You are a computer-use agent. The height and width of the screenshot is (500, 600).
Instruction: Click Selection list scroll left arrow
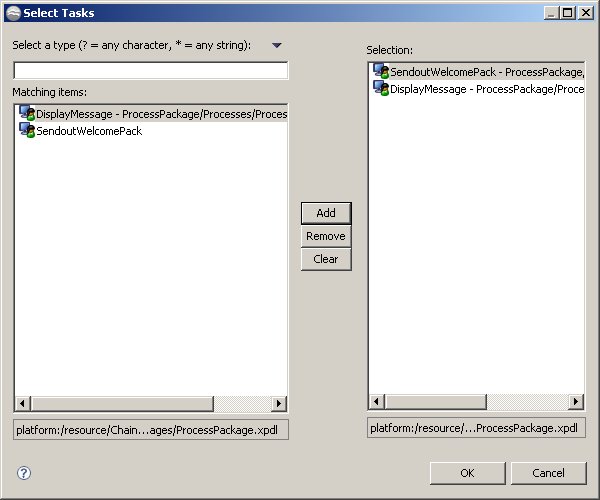(x=377, y=401)
